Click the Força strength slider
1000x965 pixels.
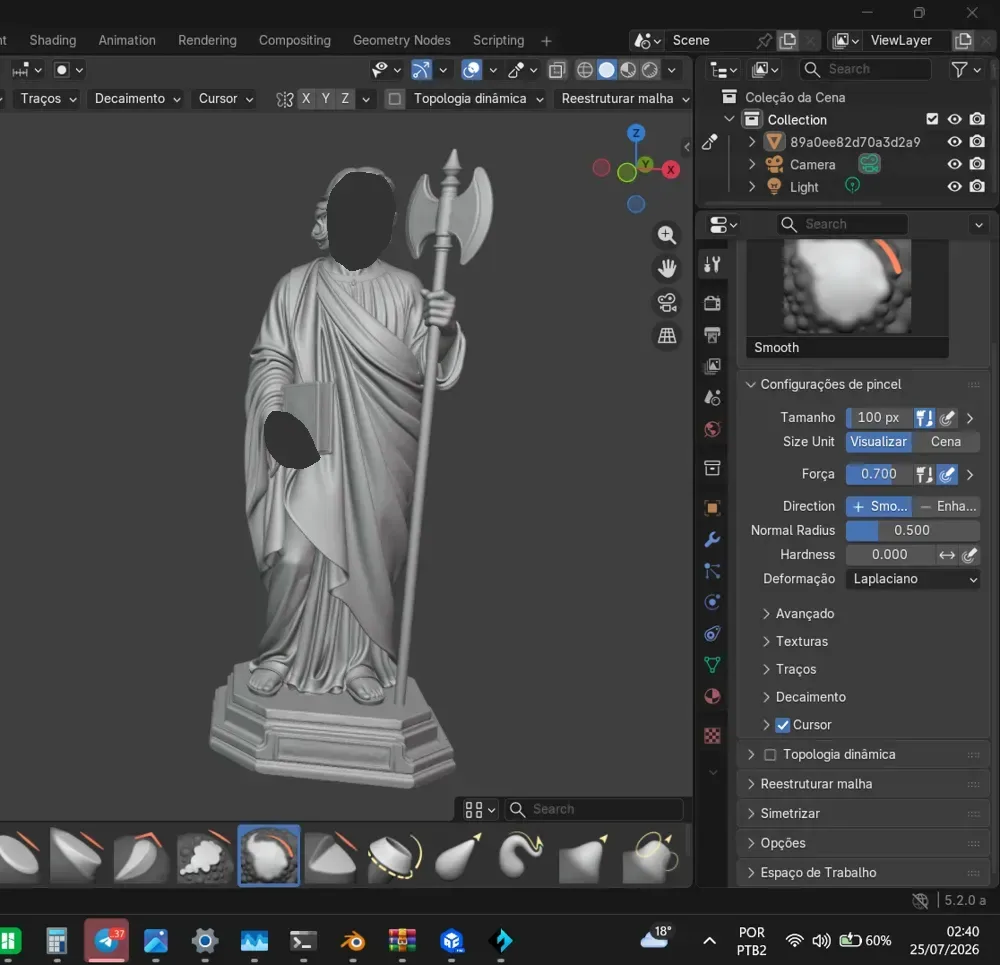point(879,475)
